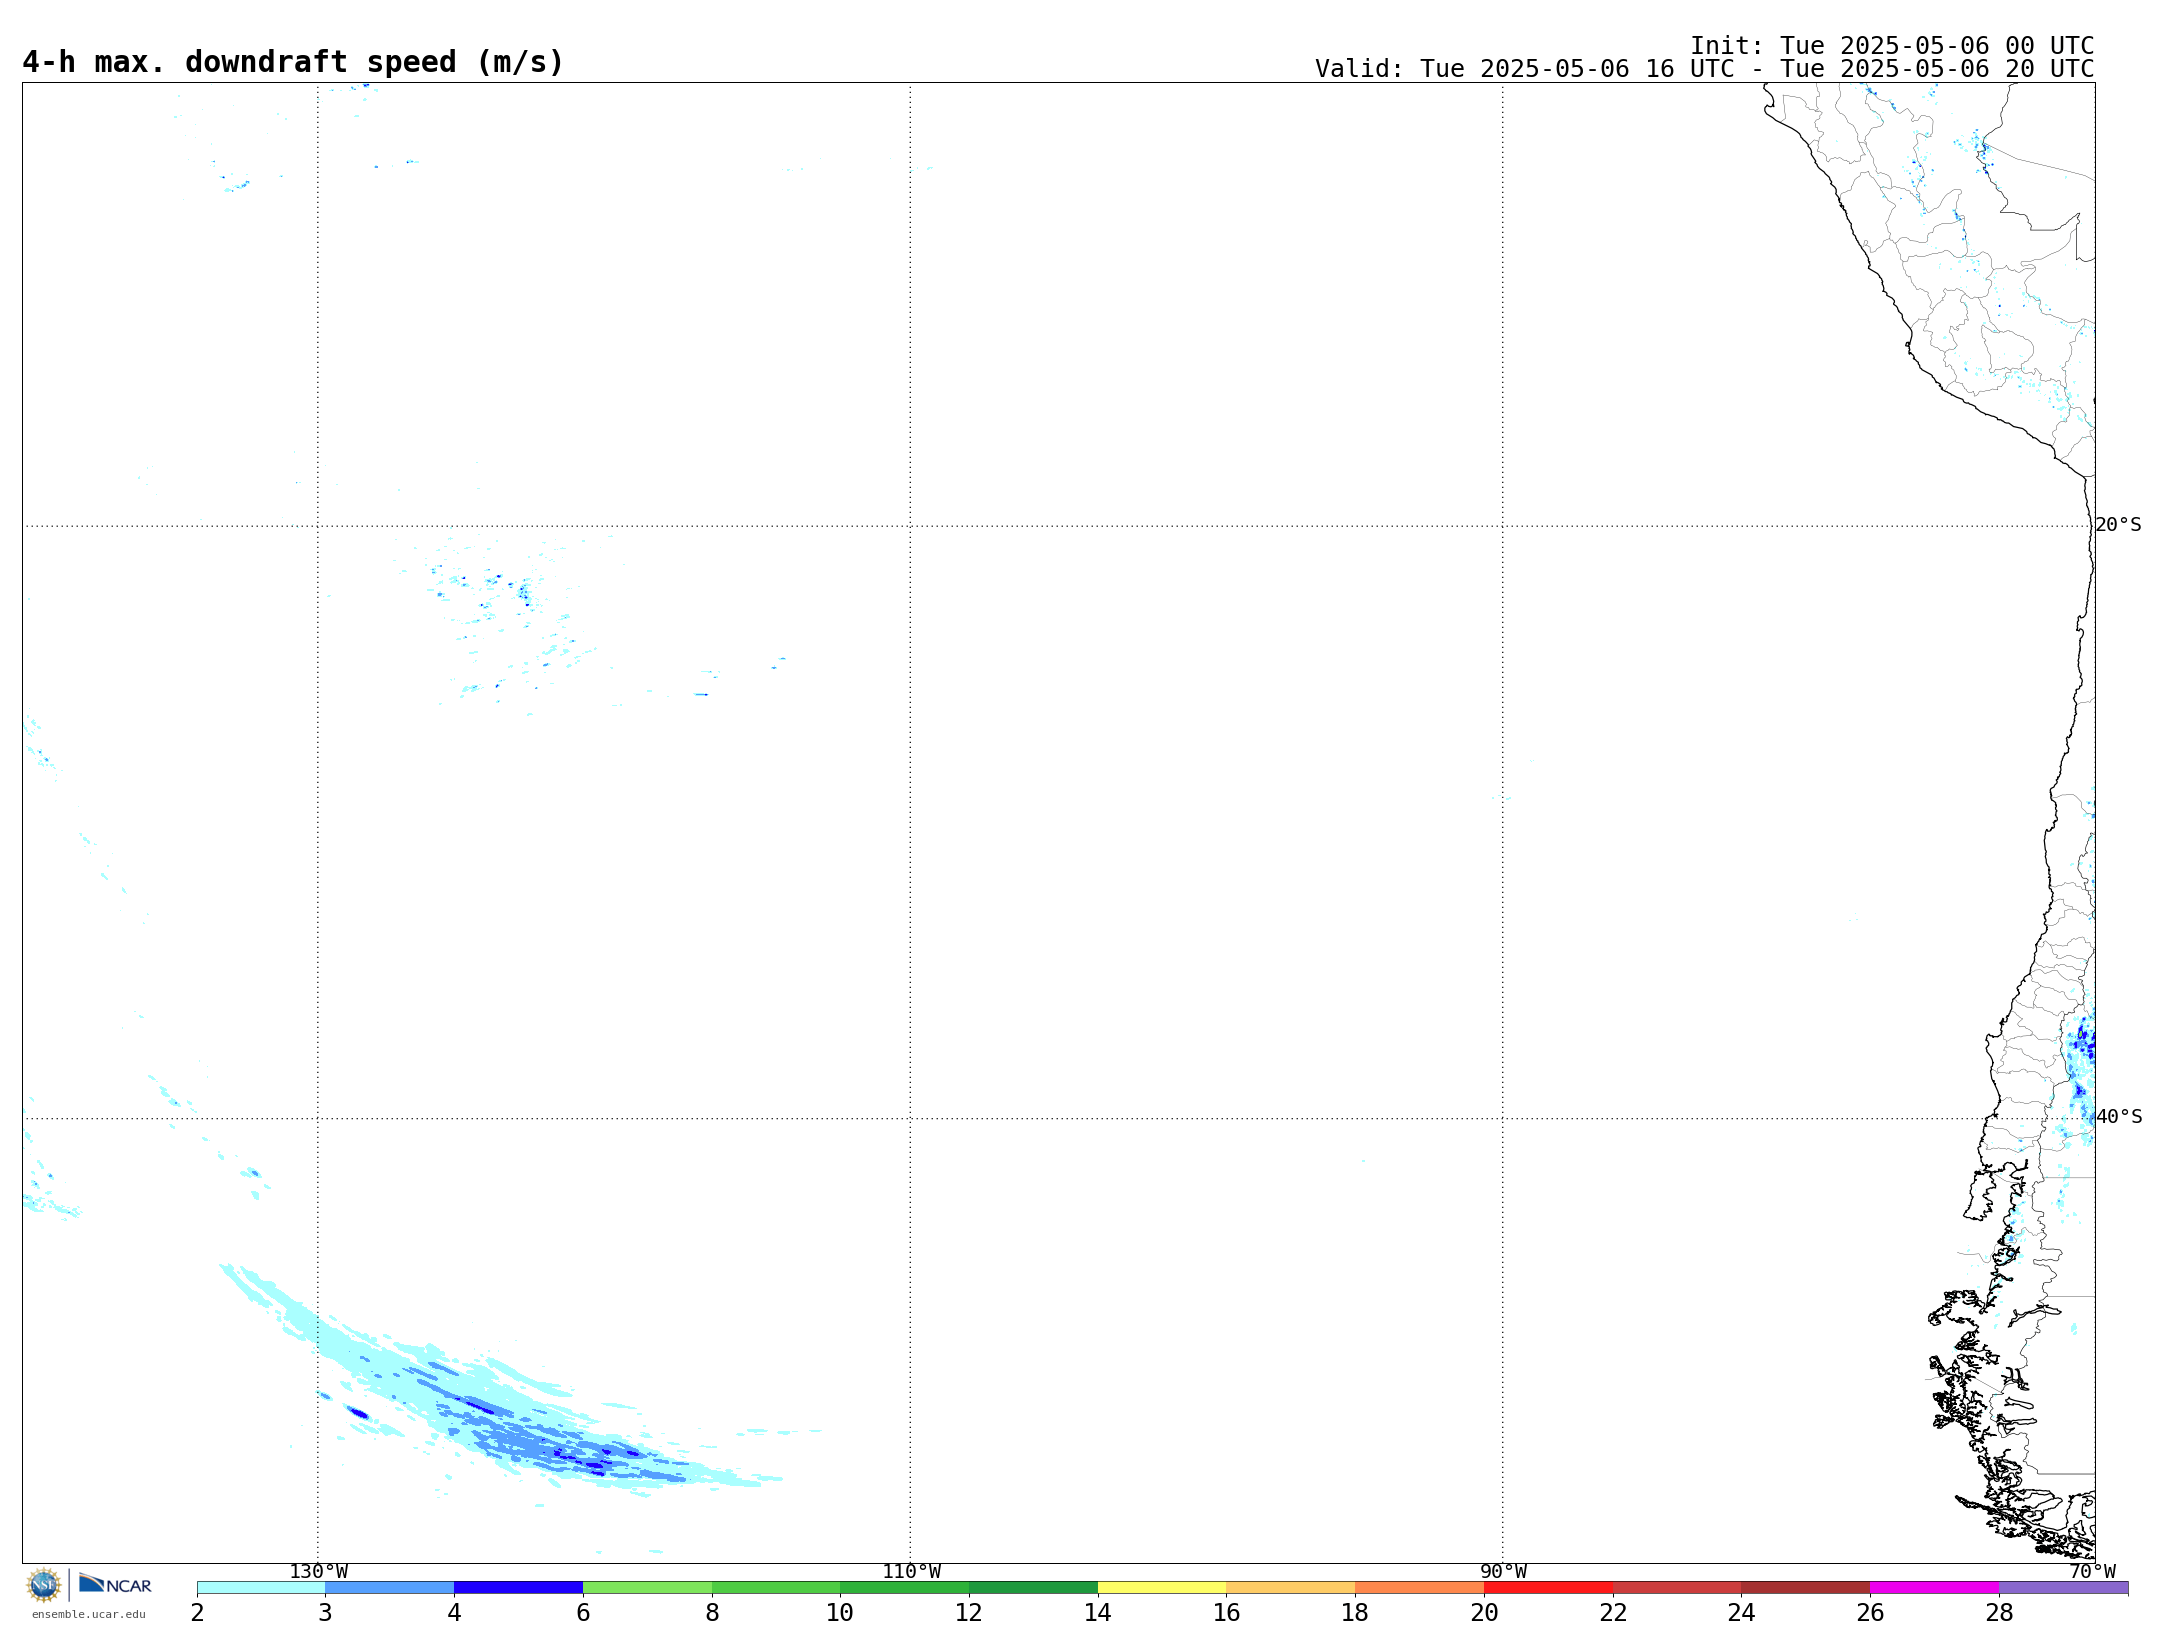The image size is (2160, 1626).
Task: Click the colorbar tick label '14'
Action: (1098, 1613)
